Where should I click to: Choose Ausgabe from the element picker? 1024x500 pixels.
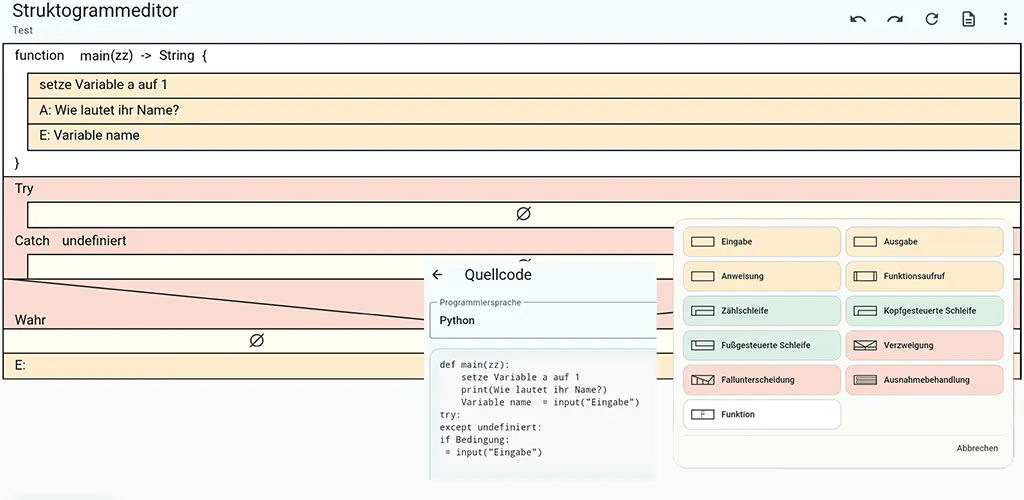coord(924,242)
